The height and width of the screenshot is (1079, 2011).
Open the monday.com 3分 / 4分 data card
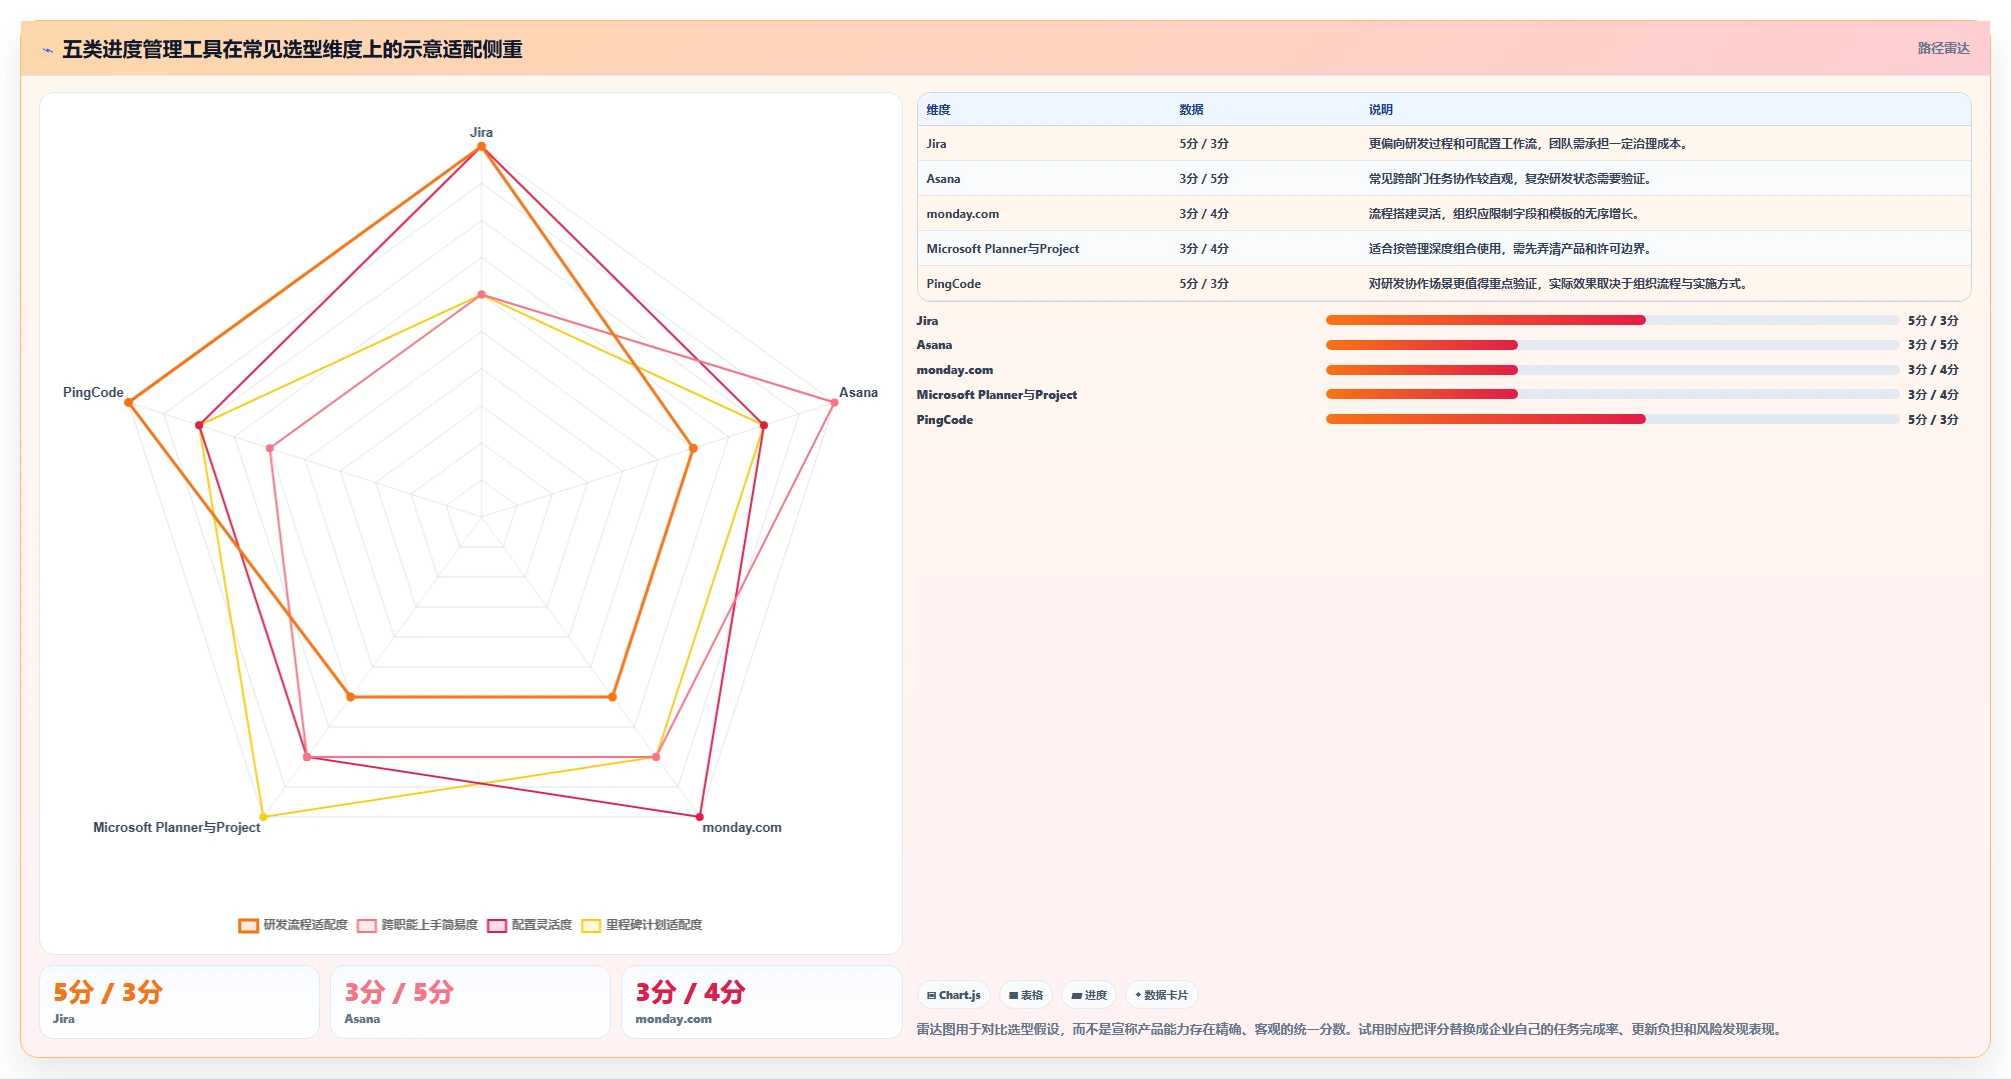pos(761,1002)
